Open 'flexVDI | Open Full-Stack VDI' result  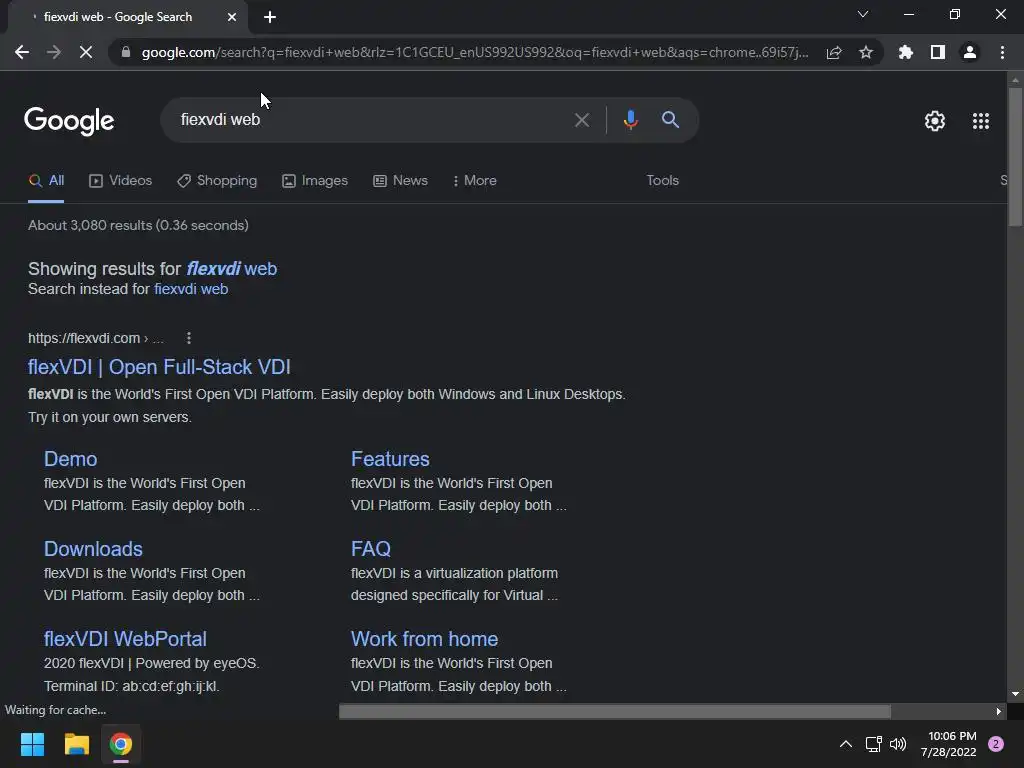click(x=159, y=367)
